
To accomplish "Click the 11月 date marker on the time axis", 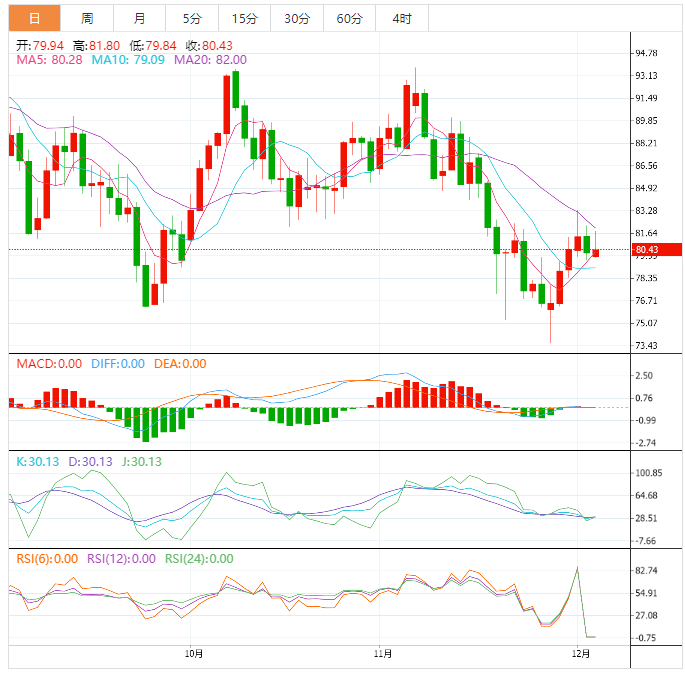I will tap(380, 654).
